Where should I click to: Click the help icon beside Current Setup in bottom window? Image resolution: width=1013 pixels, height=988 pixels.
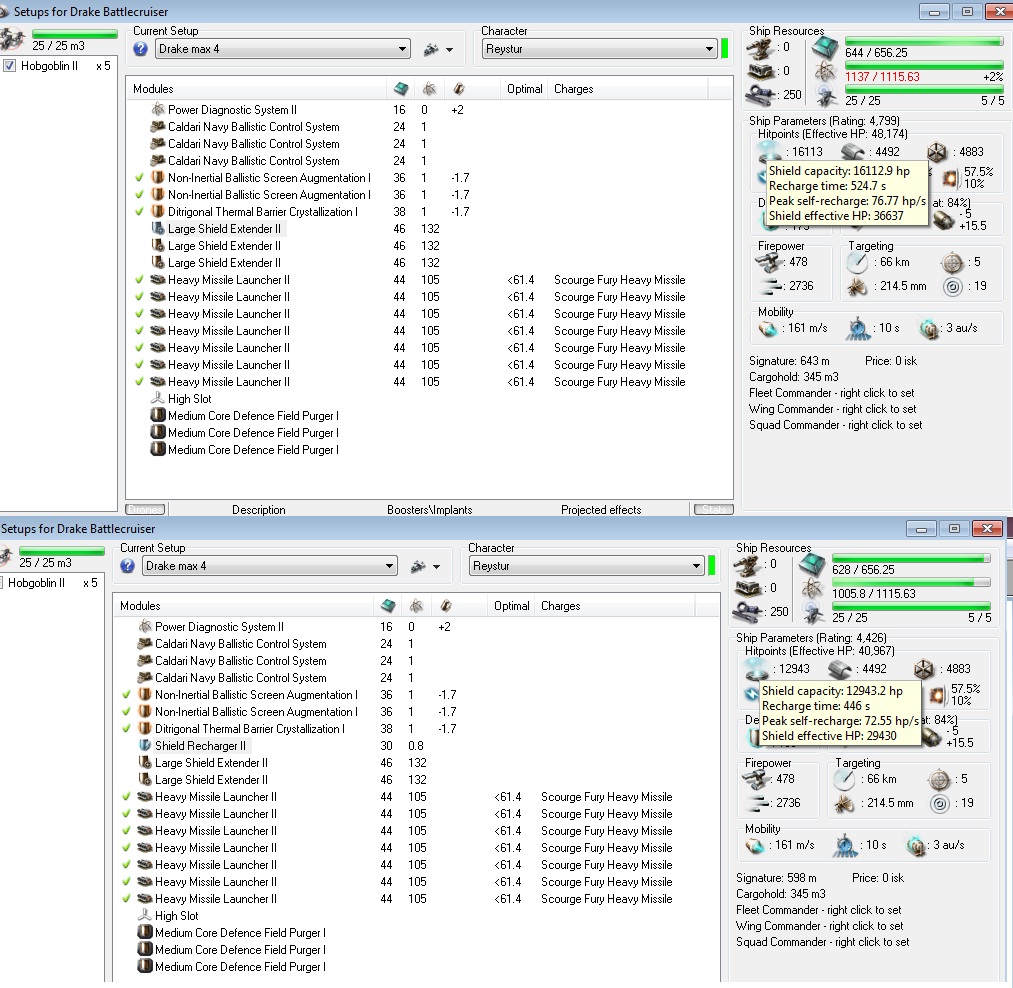click(127, 566)
